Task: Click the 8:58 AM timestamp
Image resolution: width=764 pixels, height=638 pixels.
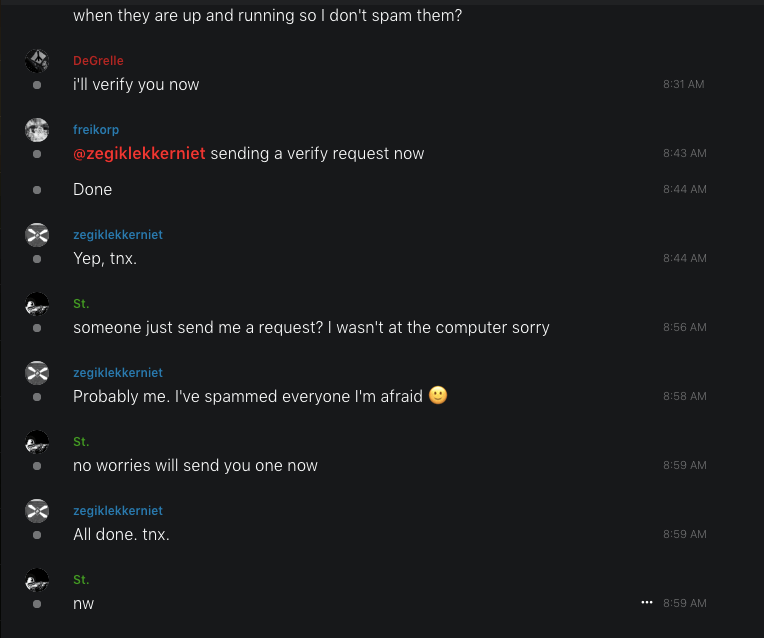Action: click(x=684, y=396)
